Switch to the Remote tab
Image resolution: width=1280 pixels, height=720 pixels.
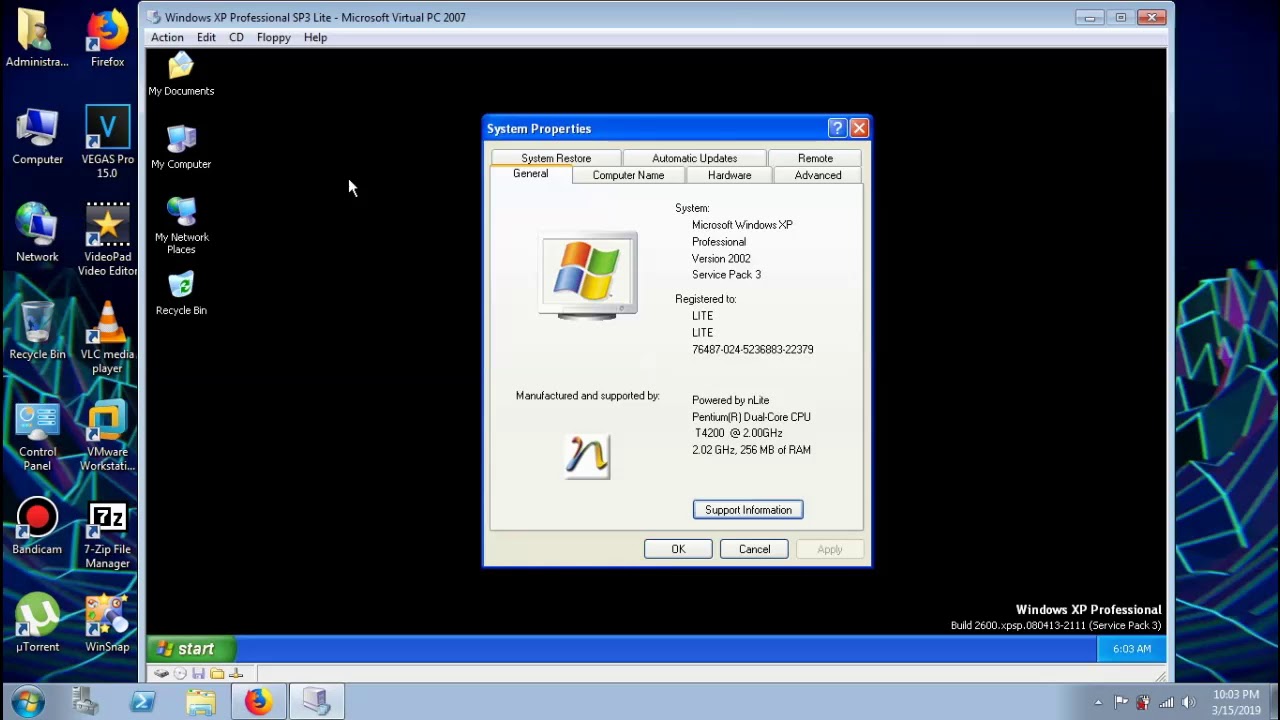tap(815, 158)
